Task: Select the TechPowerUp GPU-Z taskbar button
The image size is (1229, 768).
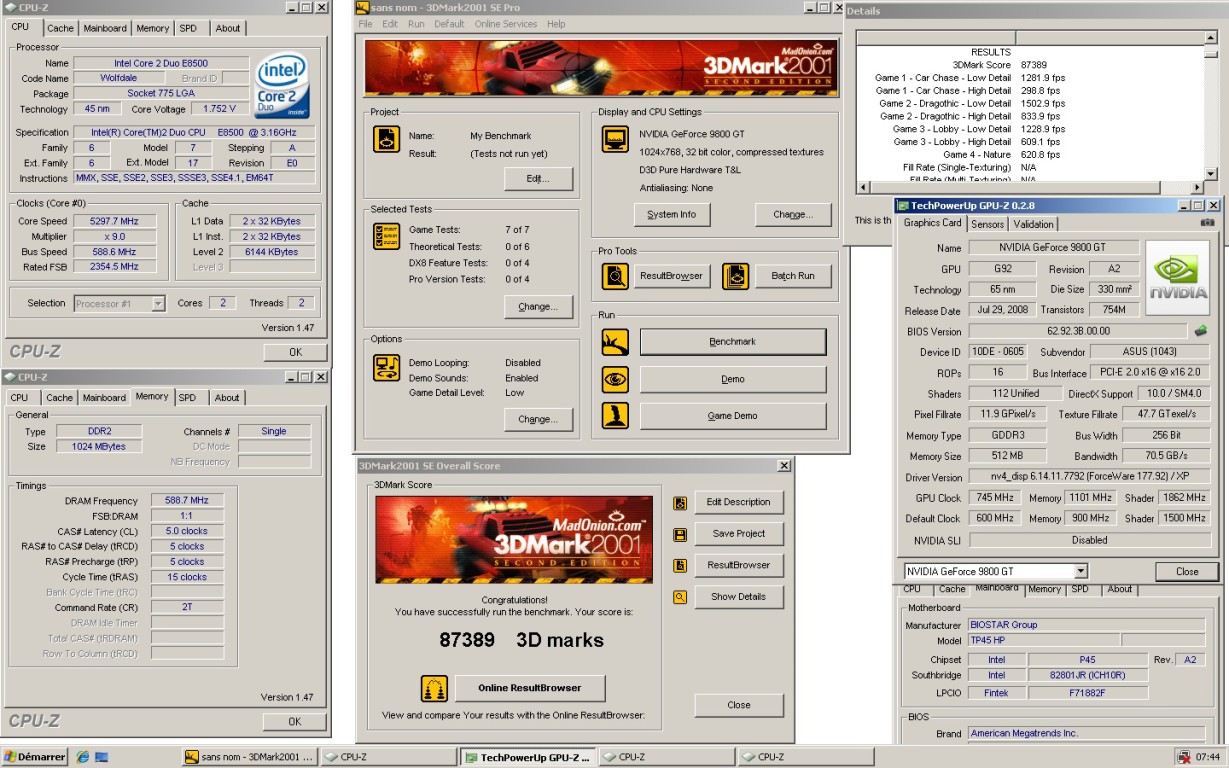Action: click(527, 757)
